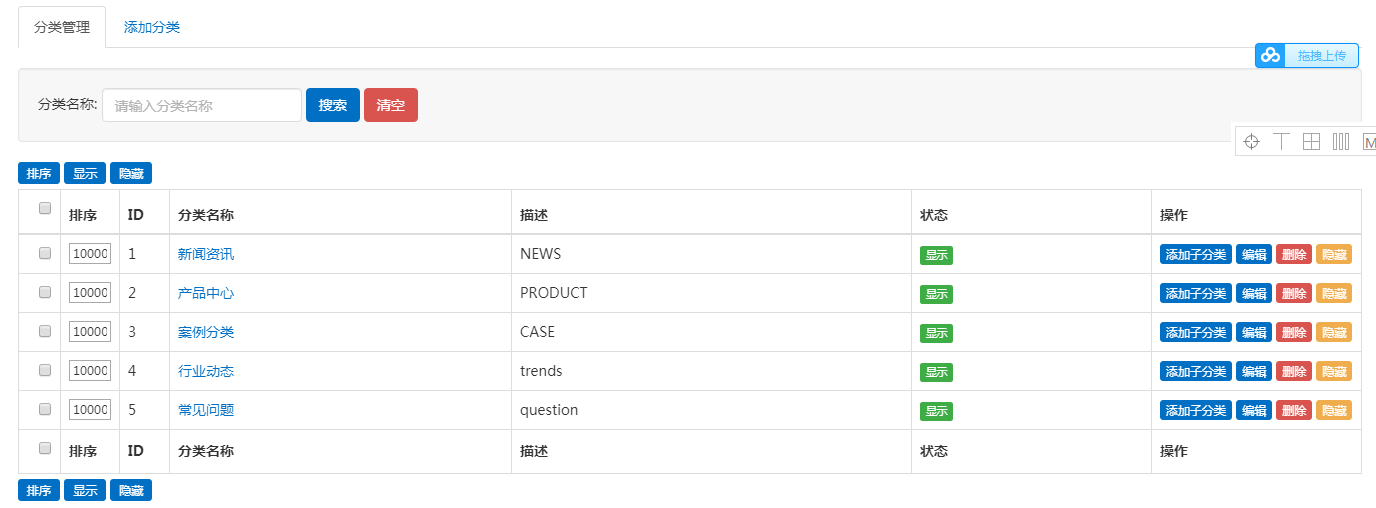The height and width of the screenshot is (508, 1376).
Task: Click the red 清空 button
Action: (x=391, y=105)
